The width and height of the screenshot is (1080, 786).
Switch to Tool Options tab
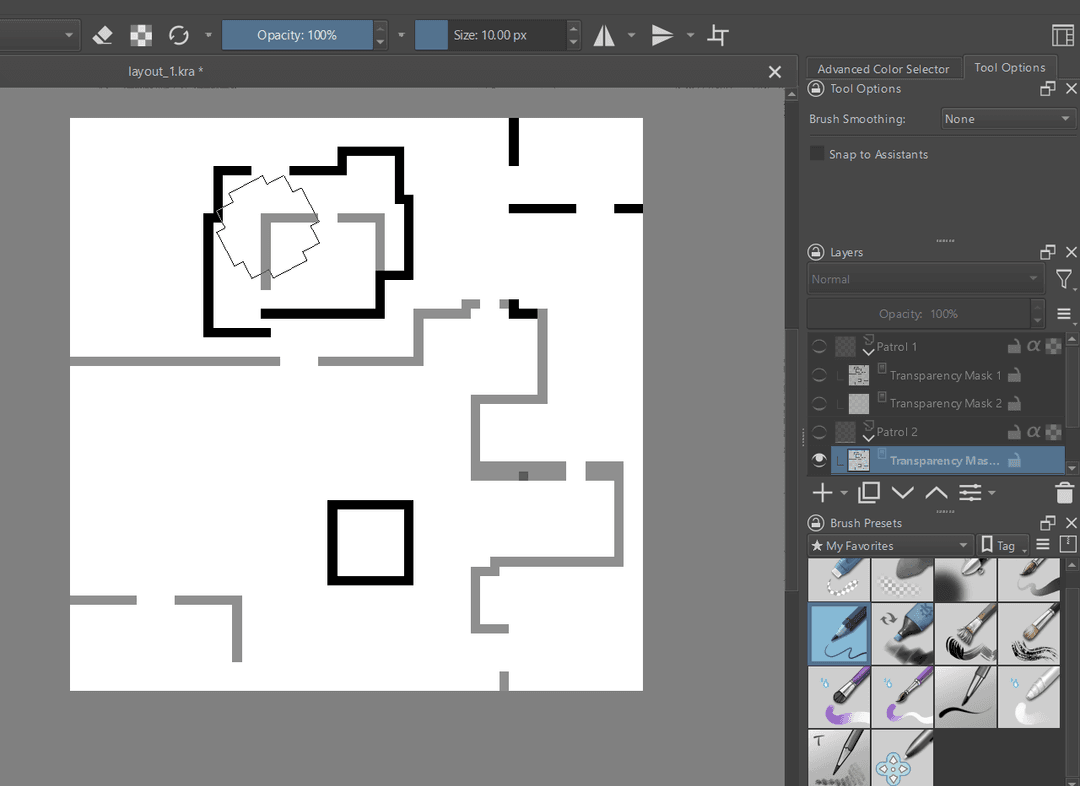1010,68
